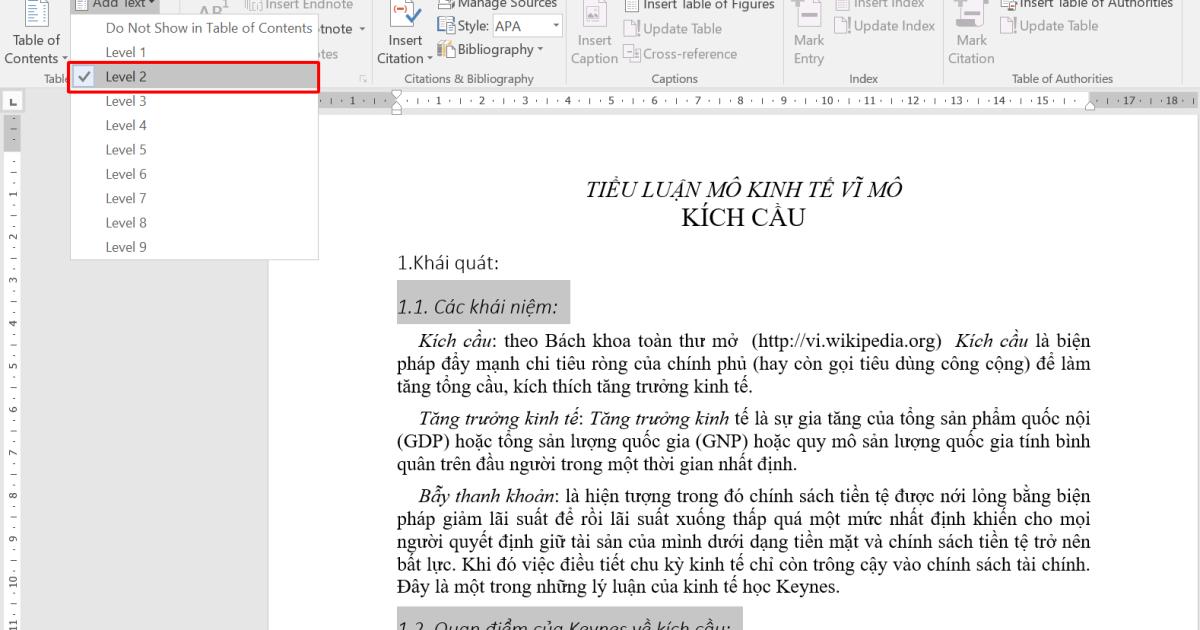The width and height of the screenshot is (1200, 630).
Task: Open the APA citation style dropdown
Action: 556,25
